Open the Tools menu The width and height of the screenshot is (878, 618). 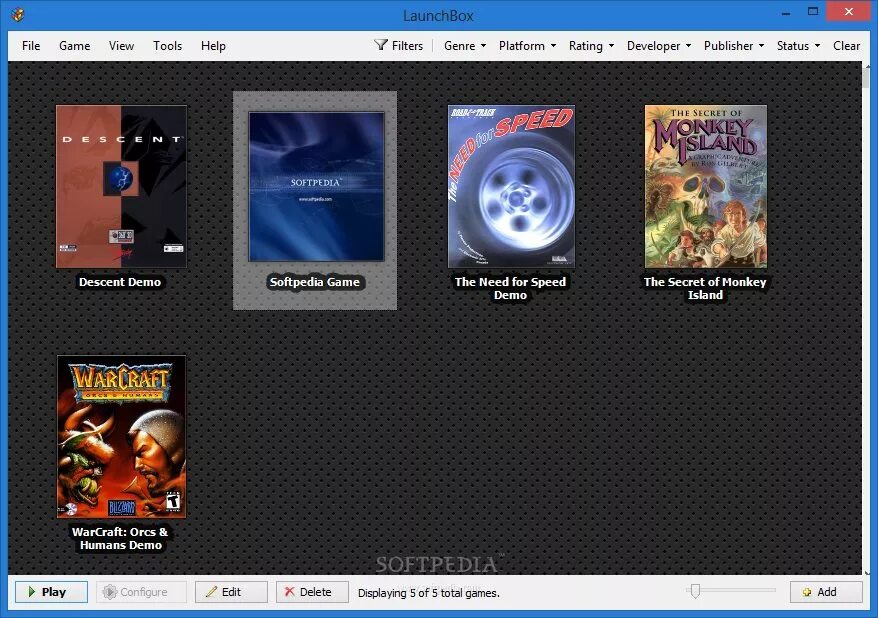167,46
